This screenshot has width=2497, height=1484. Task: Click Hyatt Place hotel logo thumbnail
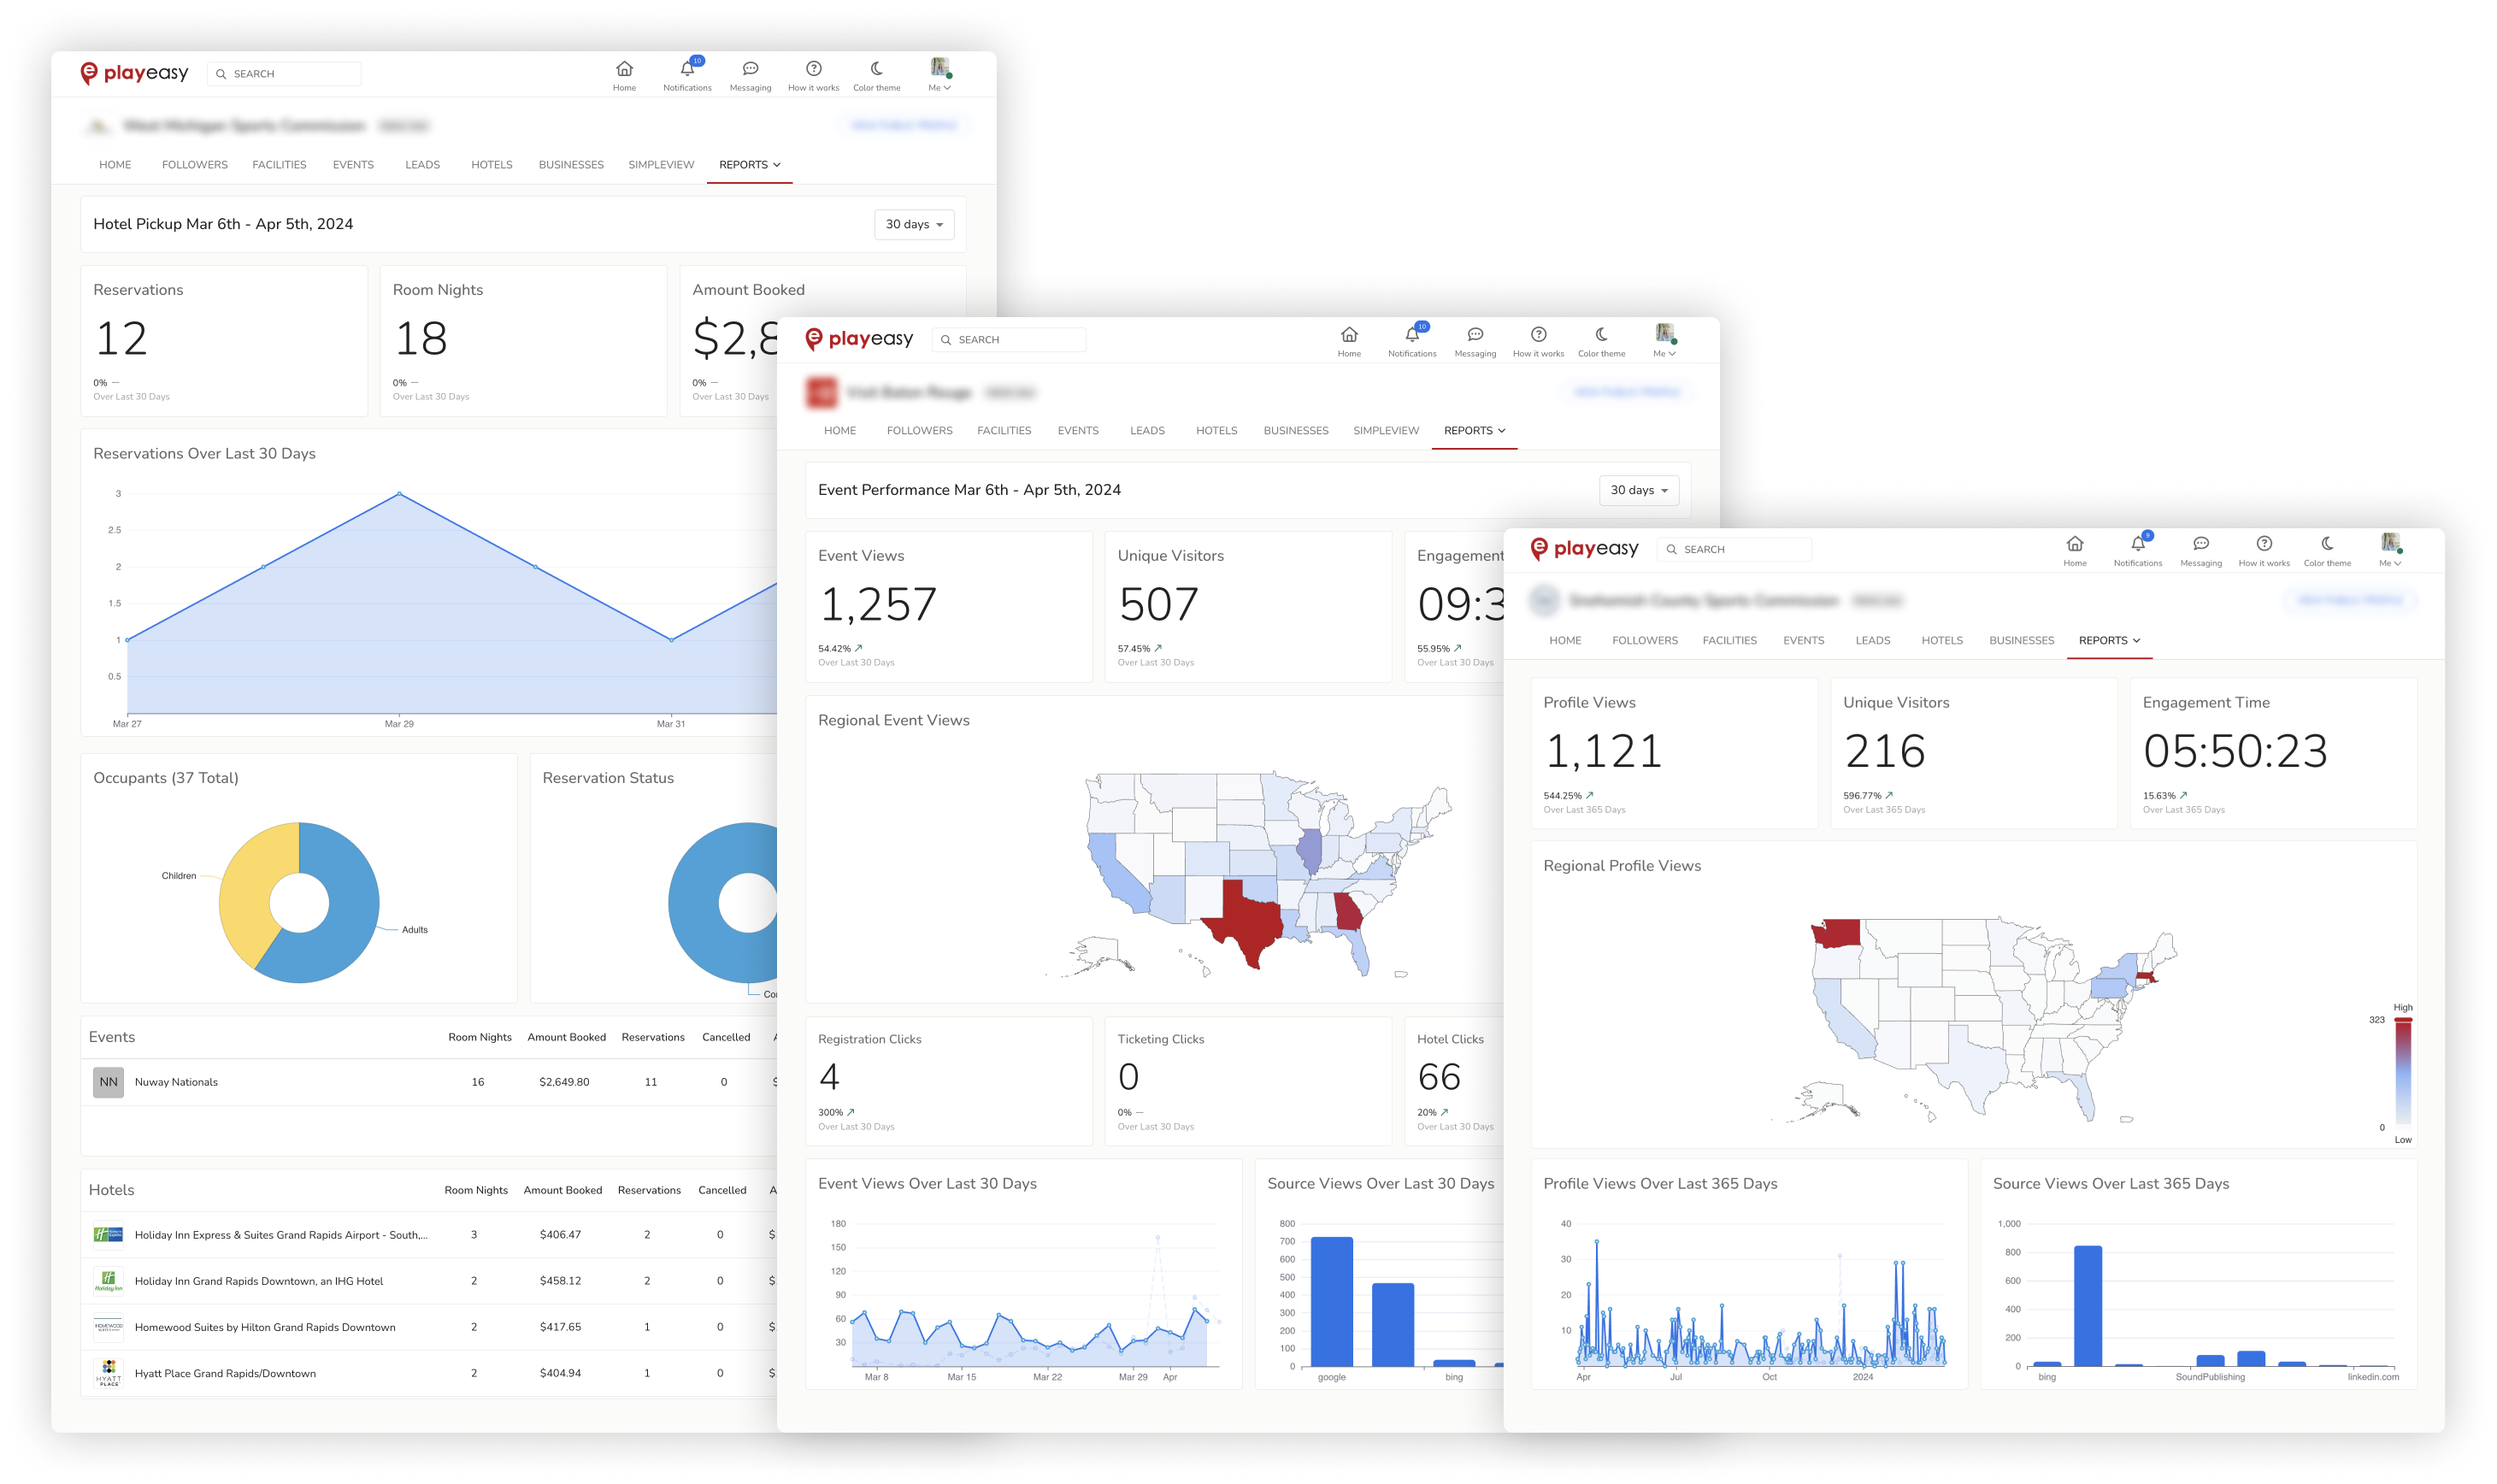[108, 1373]
